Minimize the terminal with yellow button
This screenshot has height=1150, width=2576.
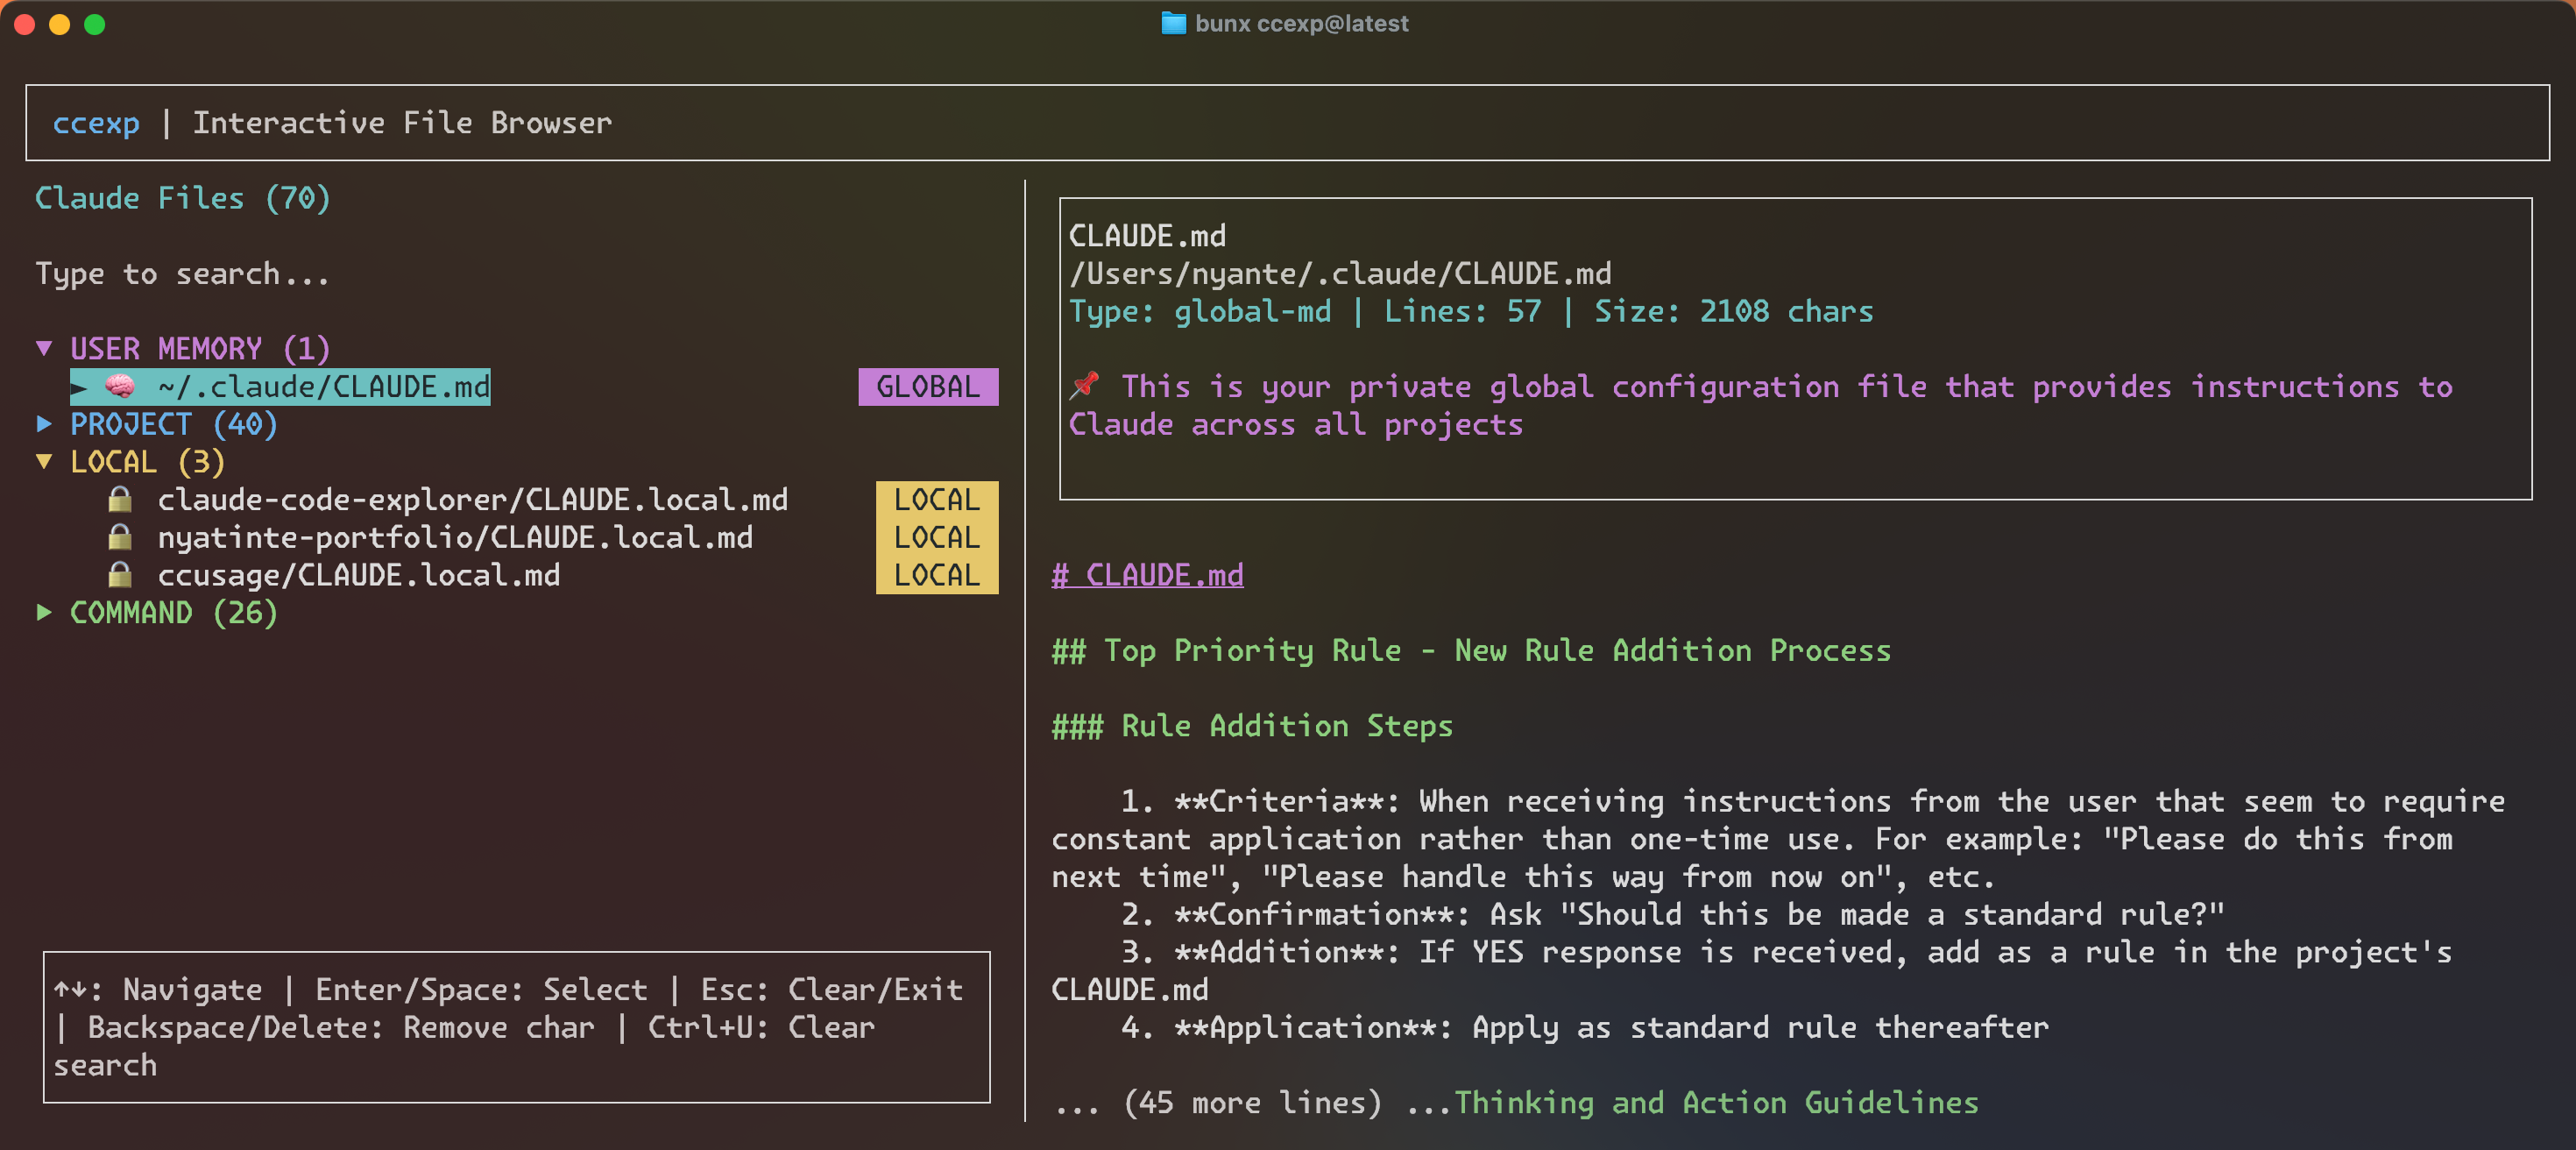click(x=60, y=24)
